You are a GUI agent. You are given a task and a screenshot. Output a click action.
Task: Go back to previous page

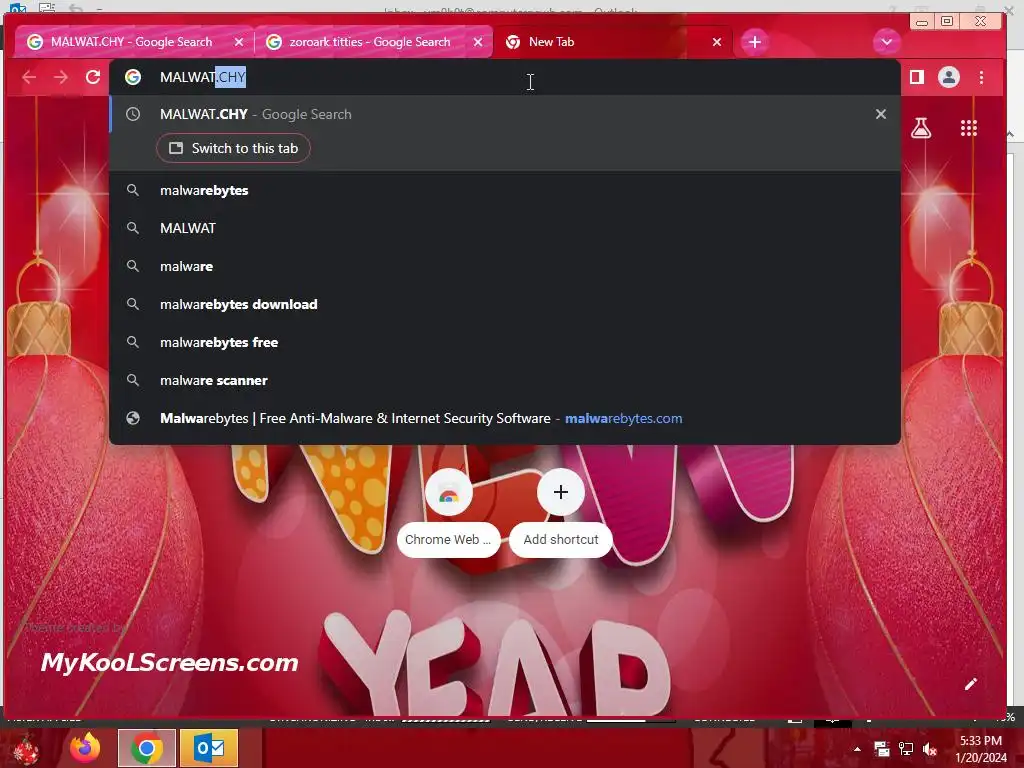29,77
